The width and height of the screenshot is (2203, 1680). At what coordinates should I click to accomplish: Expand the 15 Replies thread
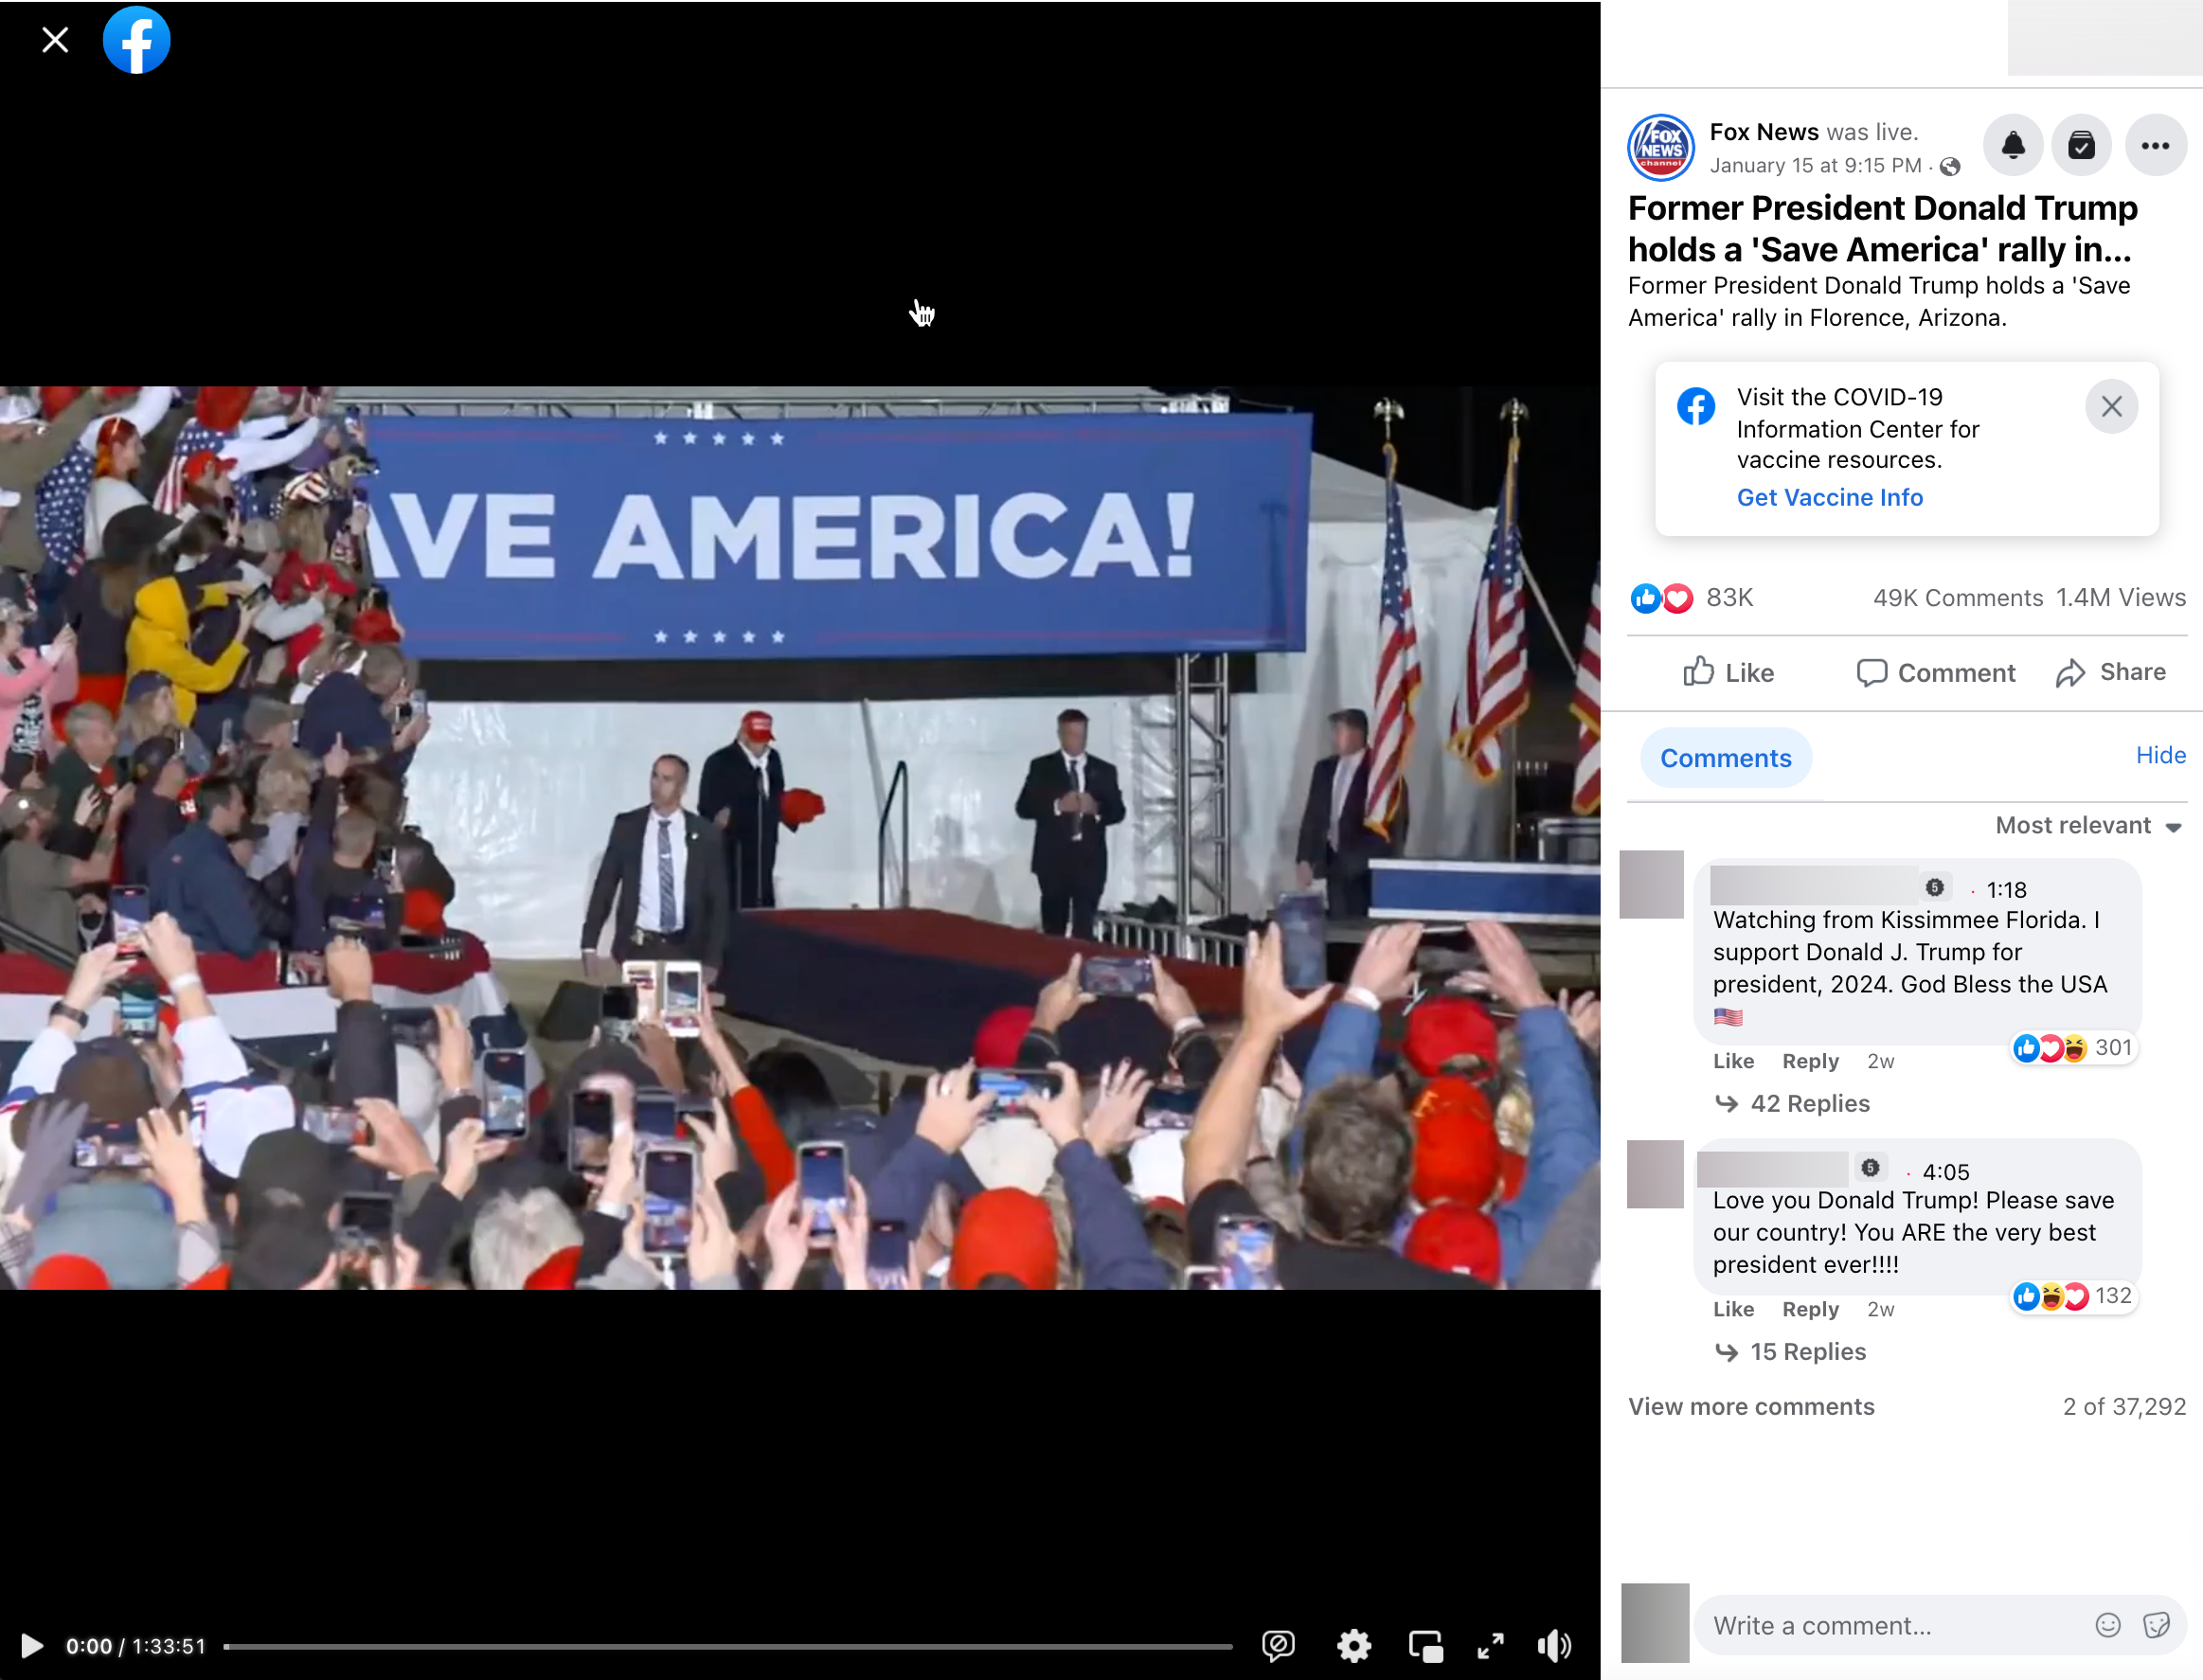(x=1807, y=1351)
